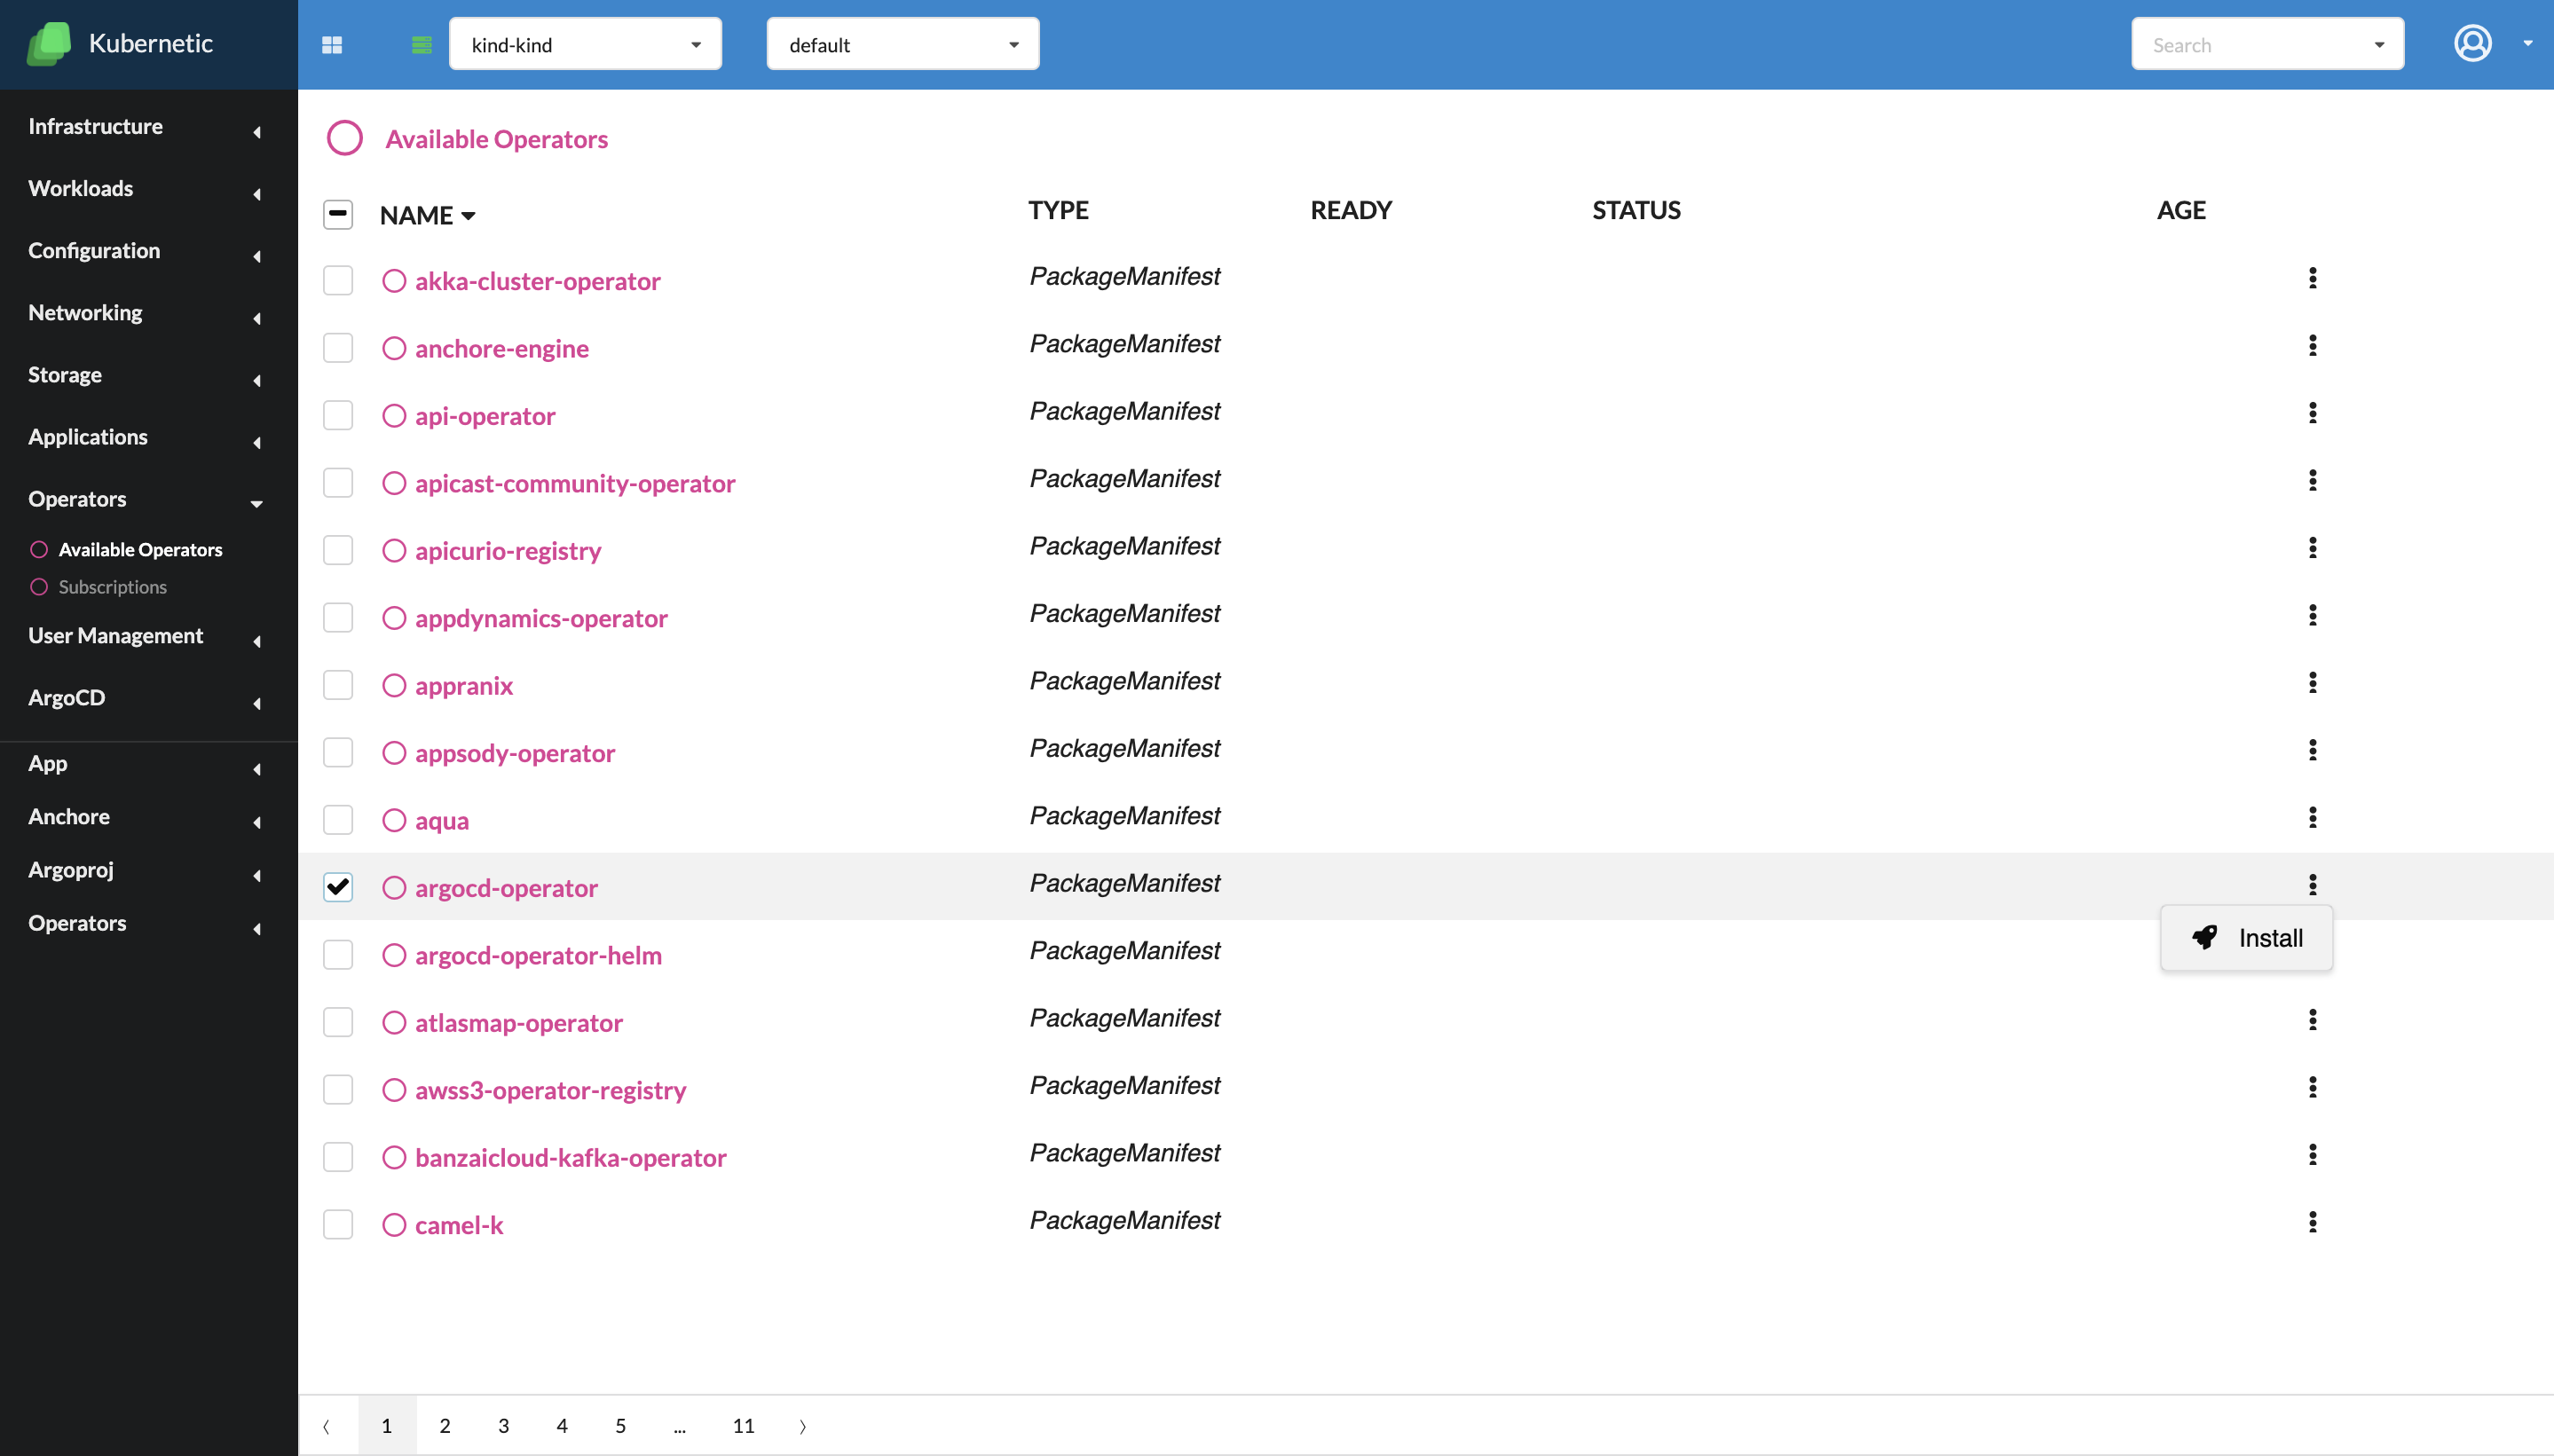Click three-dot menu of argocd-operator
The height and width of the screenshot is (1456, 2554).
tap(2312, 884)
